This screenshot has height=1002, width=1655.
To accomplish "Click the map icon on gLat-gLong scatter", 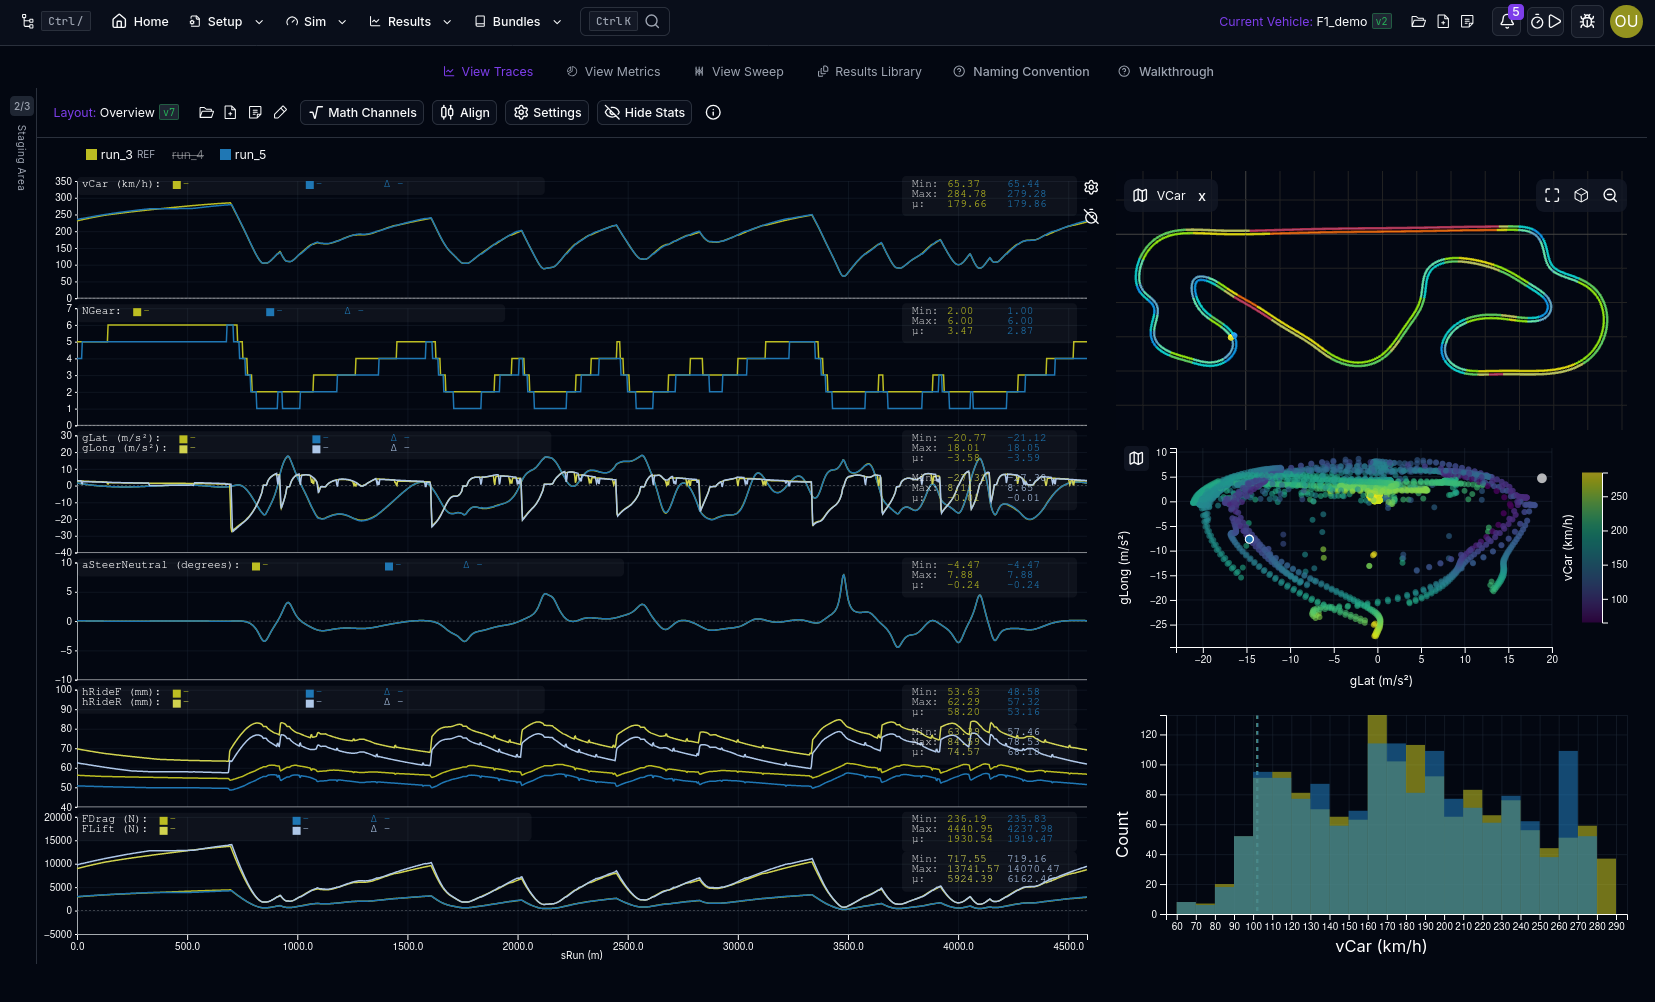I will [x=1136, y=458].
